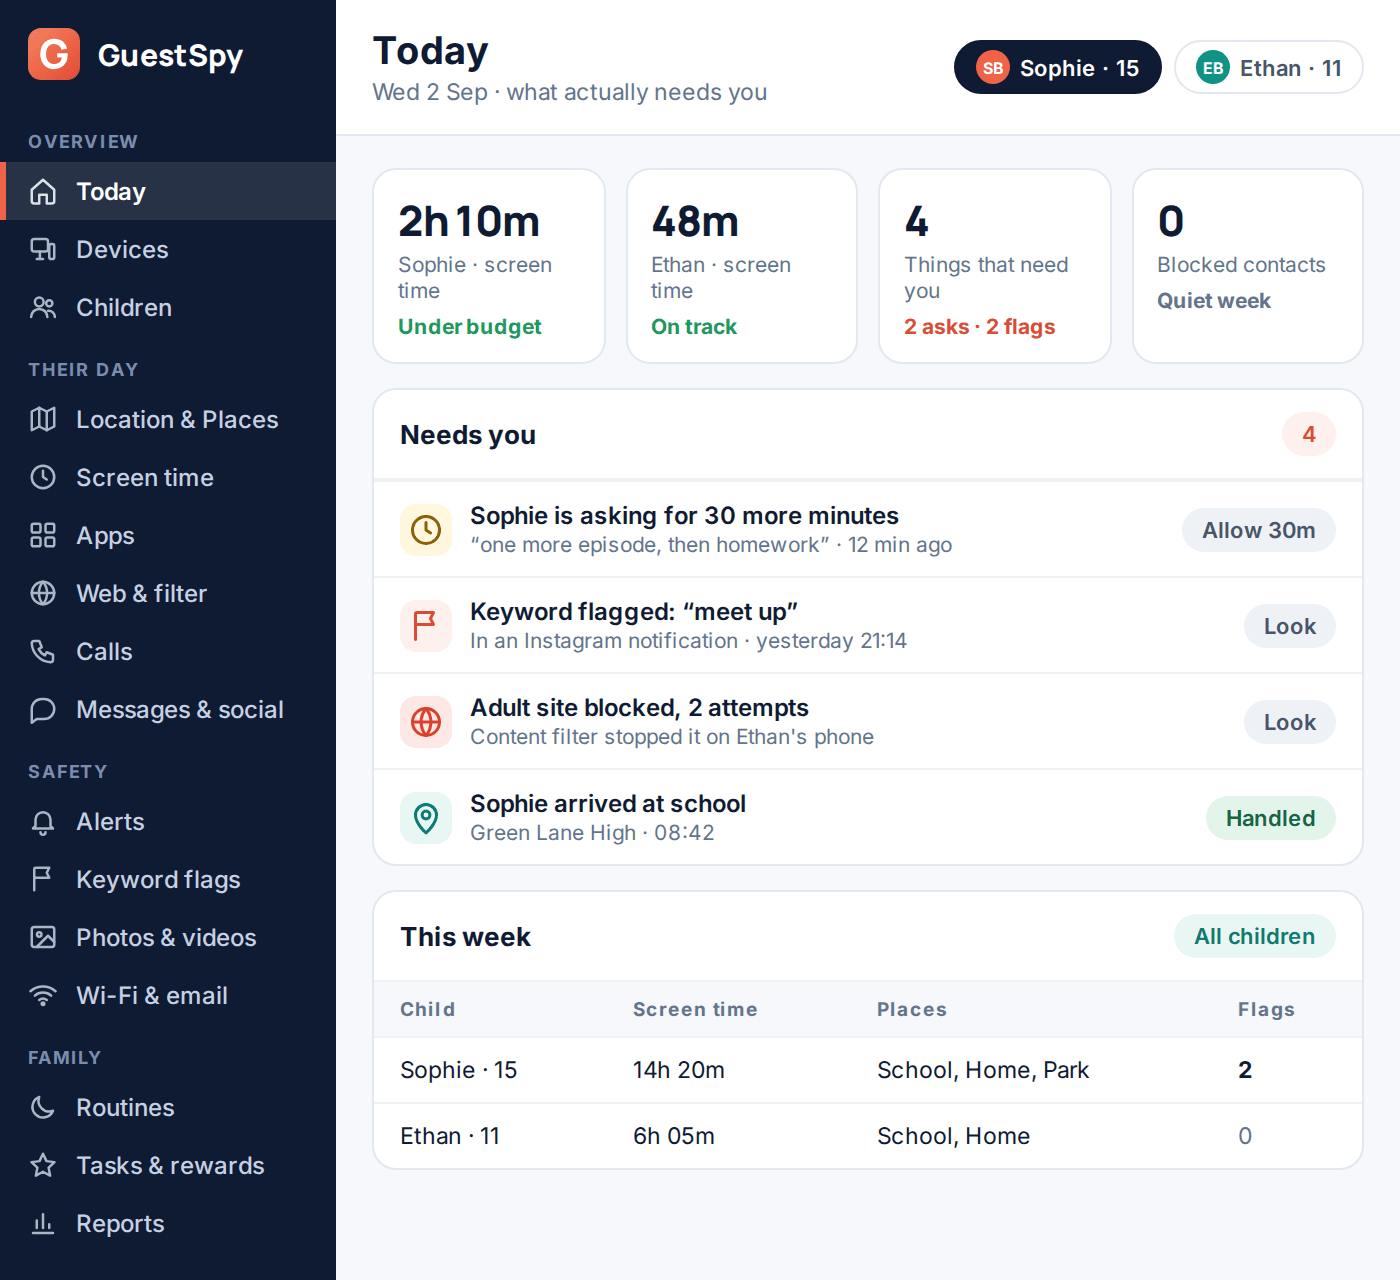The width and height of the screenshot is (1400, 1280).
Task: Click the Photos & videos image icon
Action: coord(43,937)
